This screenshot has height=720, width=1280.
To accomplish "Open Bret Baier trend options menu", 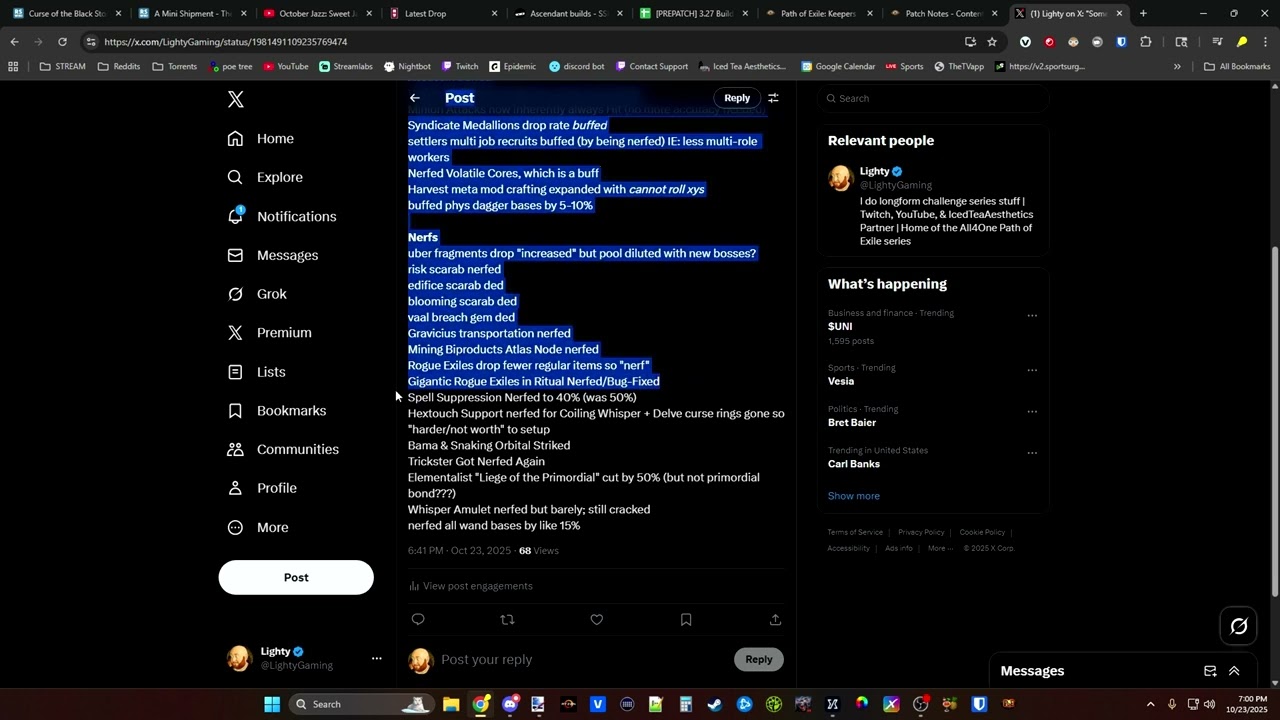I will click(1032, 411).
